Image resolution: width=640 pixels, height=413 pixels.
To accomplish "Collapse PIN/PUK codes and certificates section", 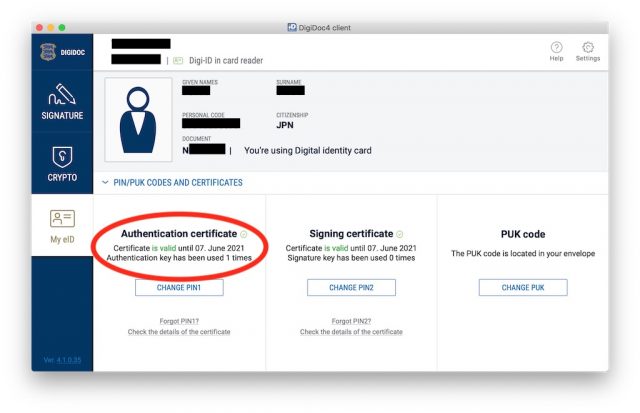I will click(x=178, y=182).
